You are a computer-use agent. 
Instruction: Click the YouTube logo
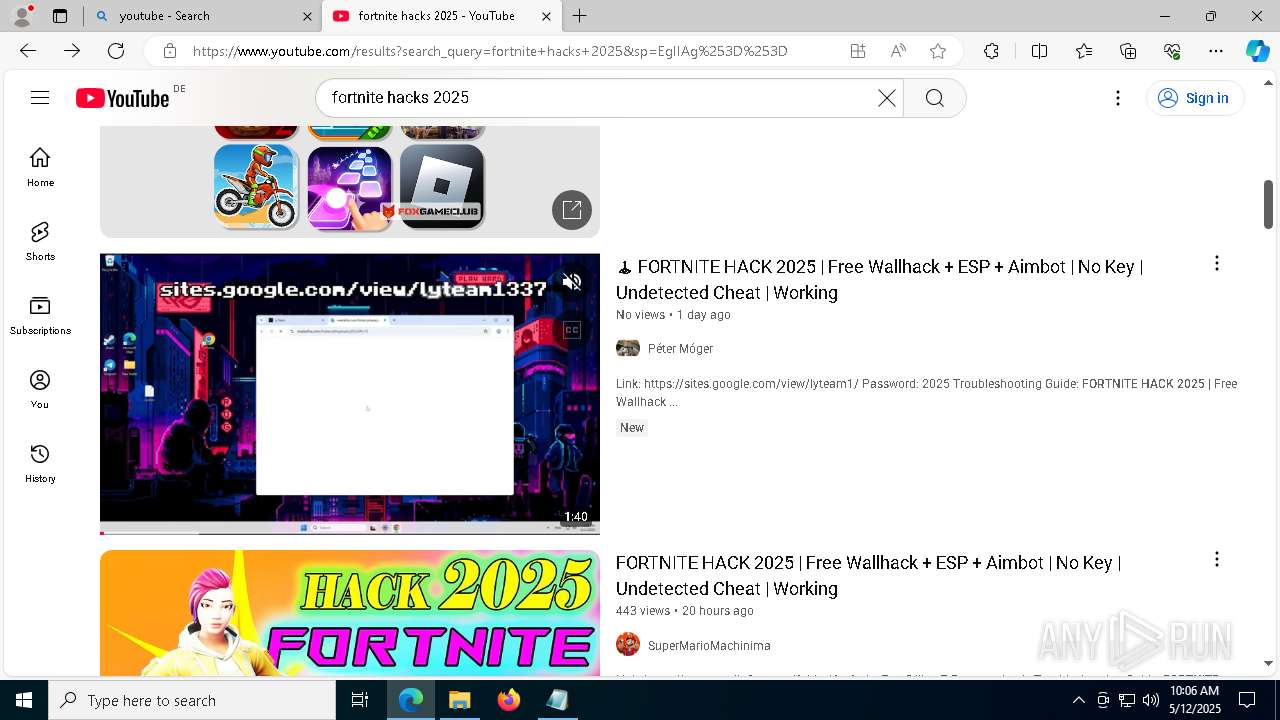click(122, 98)
